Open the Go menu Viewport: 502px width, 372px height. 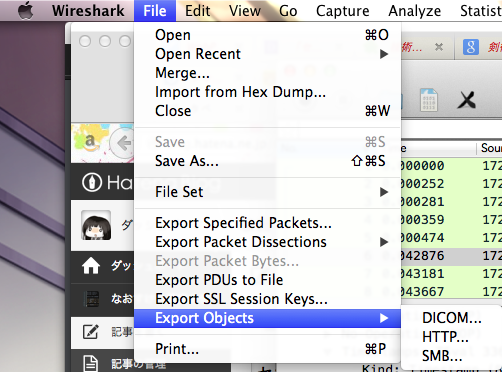[288, 11]
